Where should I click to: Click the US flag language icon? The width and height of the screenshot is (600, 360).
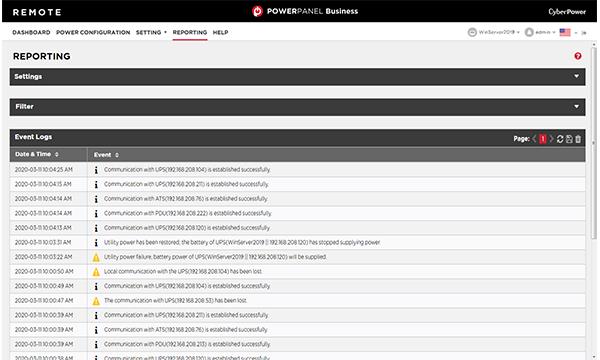565,32
